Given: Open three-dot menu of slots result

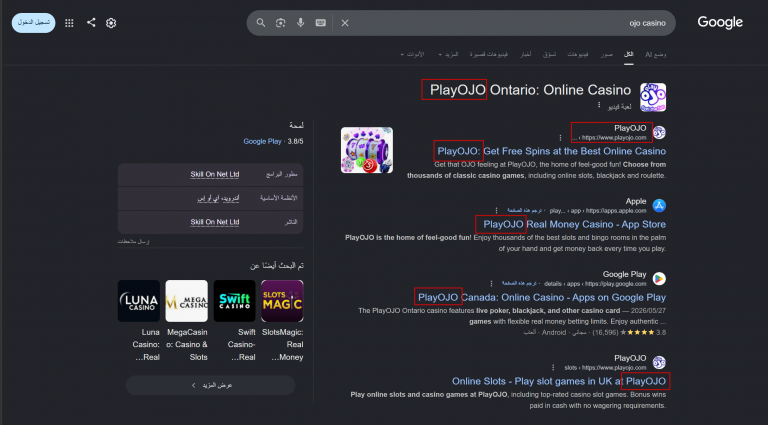Looking at the screenshot, I should tap(553, 367).
